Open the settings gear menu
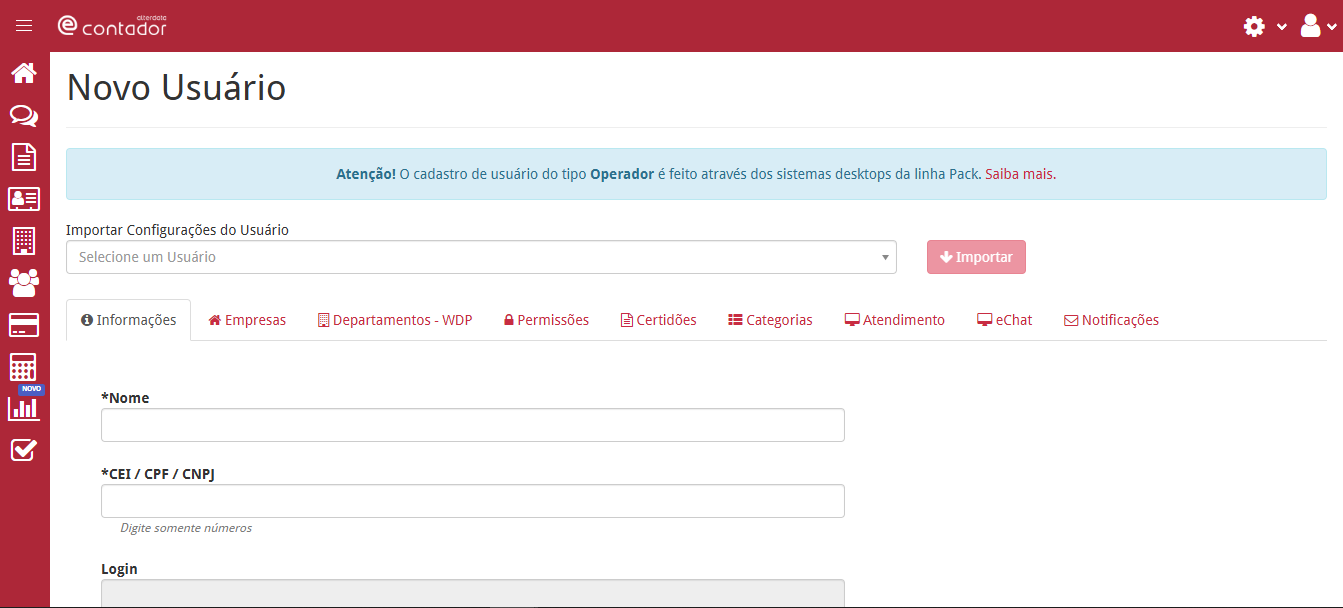Viewport: 1343px width, 608px height. [x=1264, y=26]
